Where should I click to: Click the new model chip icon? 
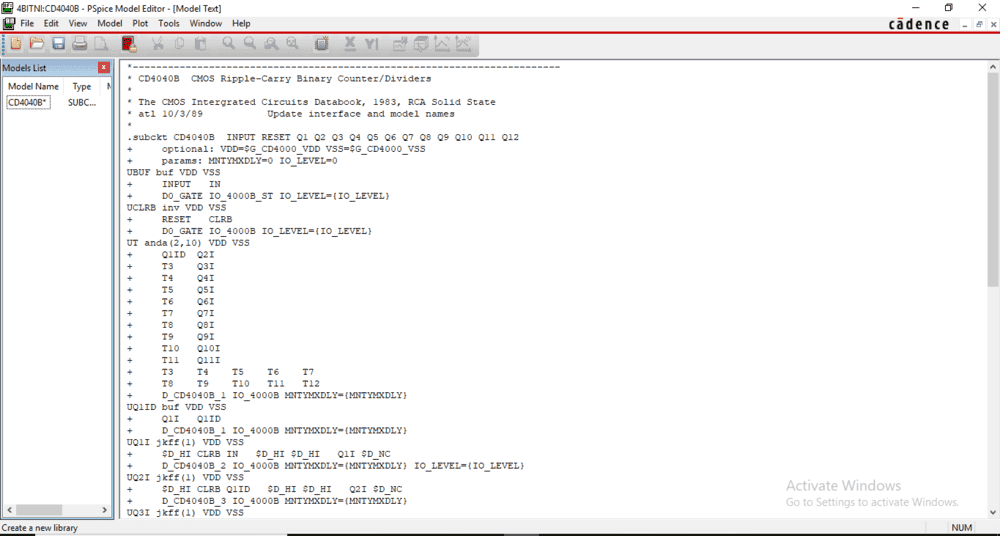coord(321,43)
